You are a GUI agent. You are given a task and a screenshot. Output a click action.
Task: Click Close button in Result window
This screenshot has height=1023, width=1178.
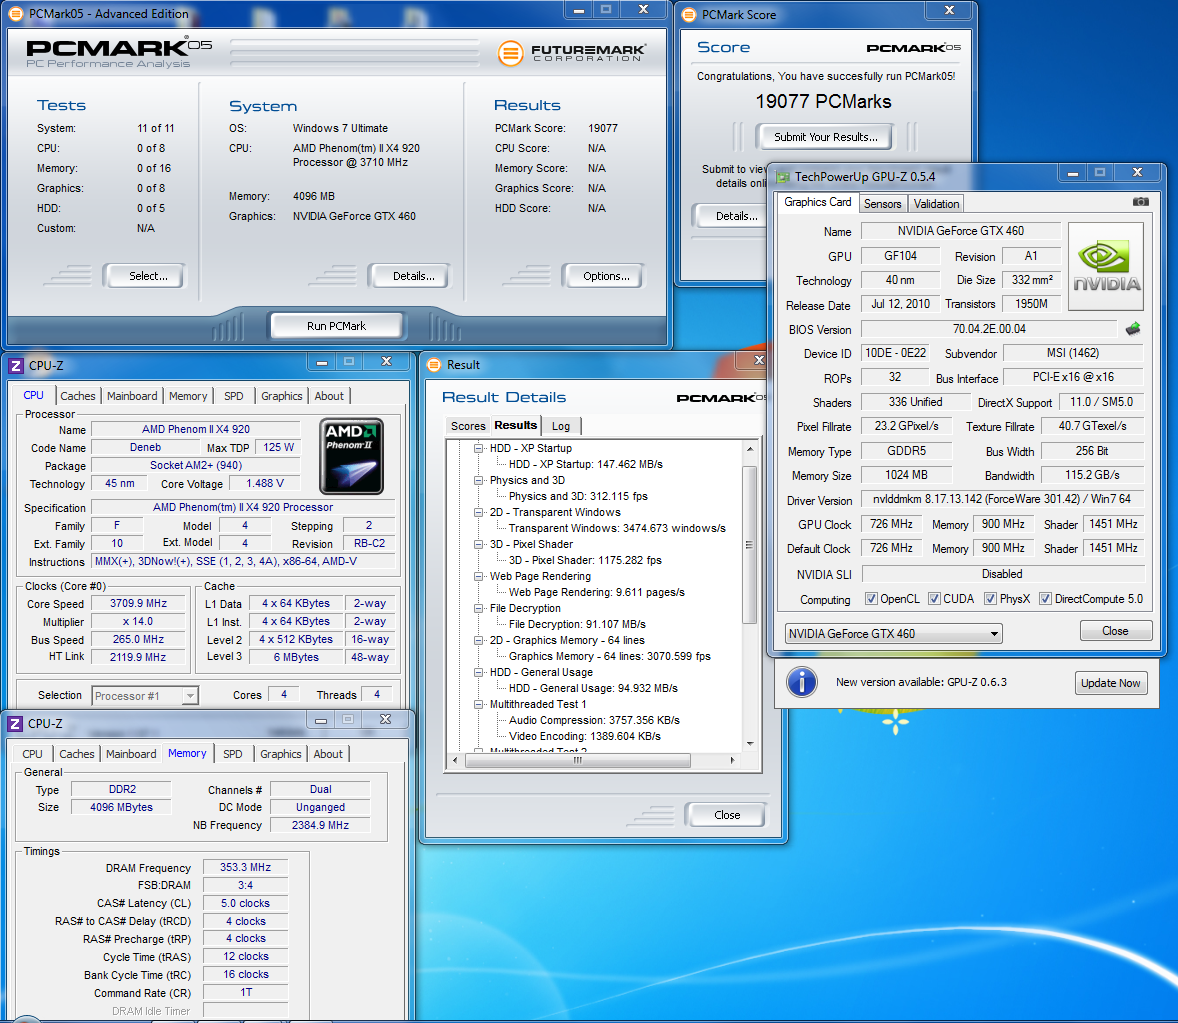(727, 815)
